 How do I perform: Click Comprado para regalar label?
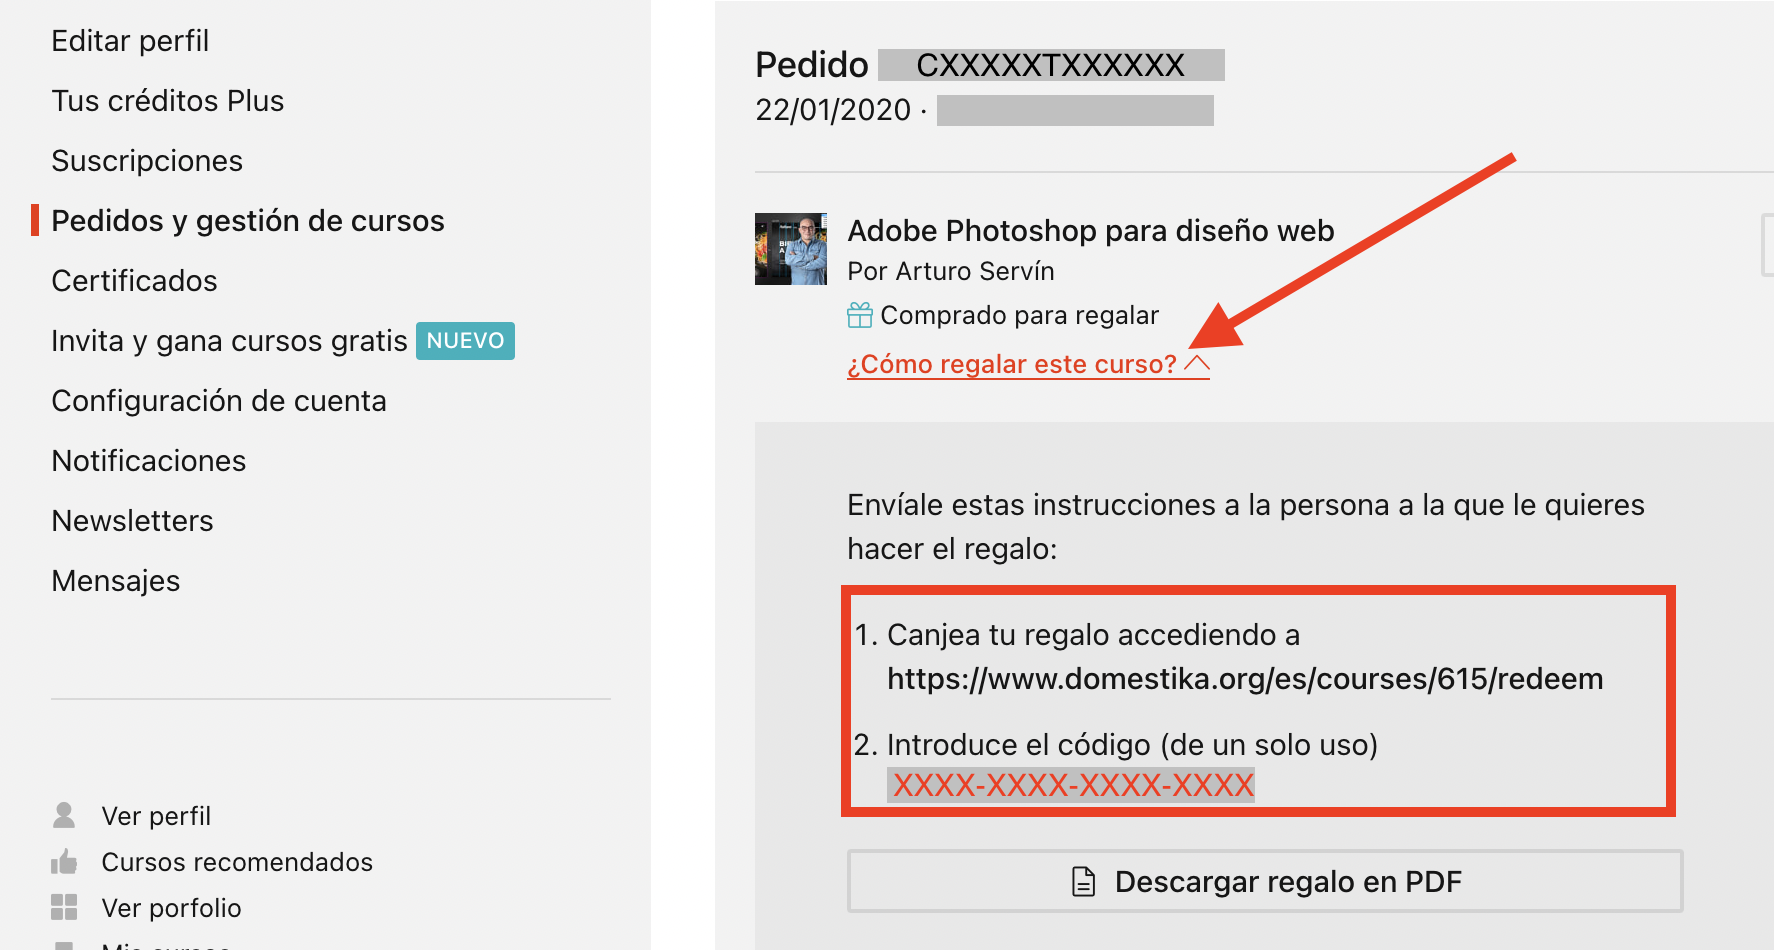tap(1019, 316)
